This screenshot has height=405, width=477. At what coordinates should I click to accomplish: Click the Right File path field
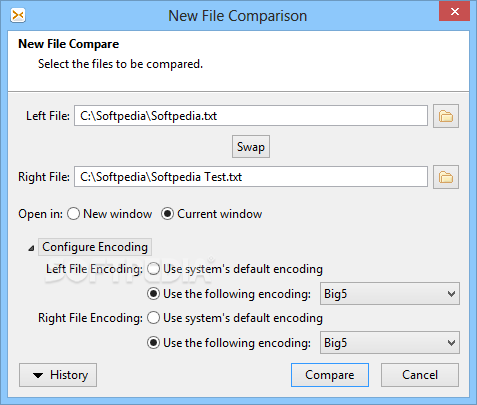click(251, 177)
